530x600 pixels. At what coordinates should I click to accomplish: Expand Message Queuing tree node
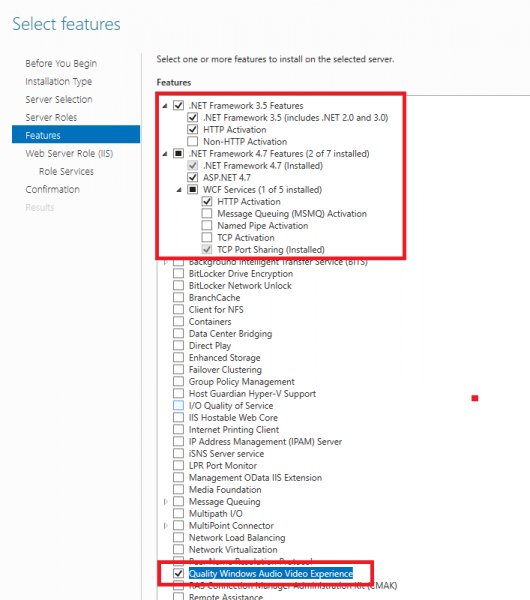[x=165, y=502]
